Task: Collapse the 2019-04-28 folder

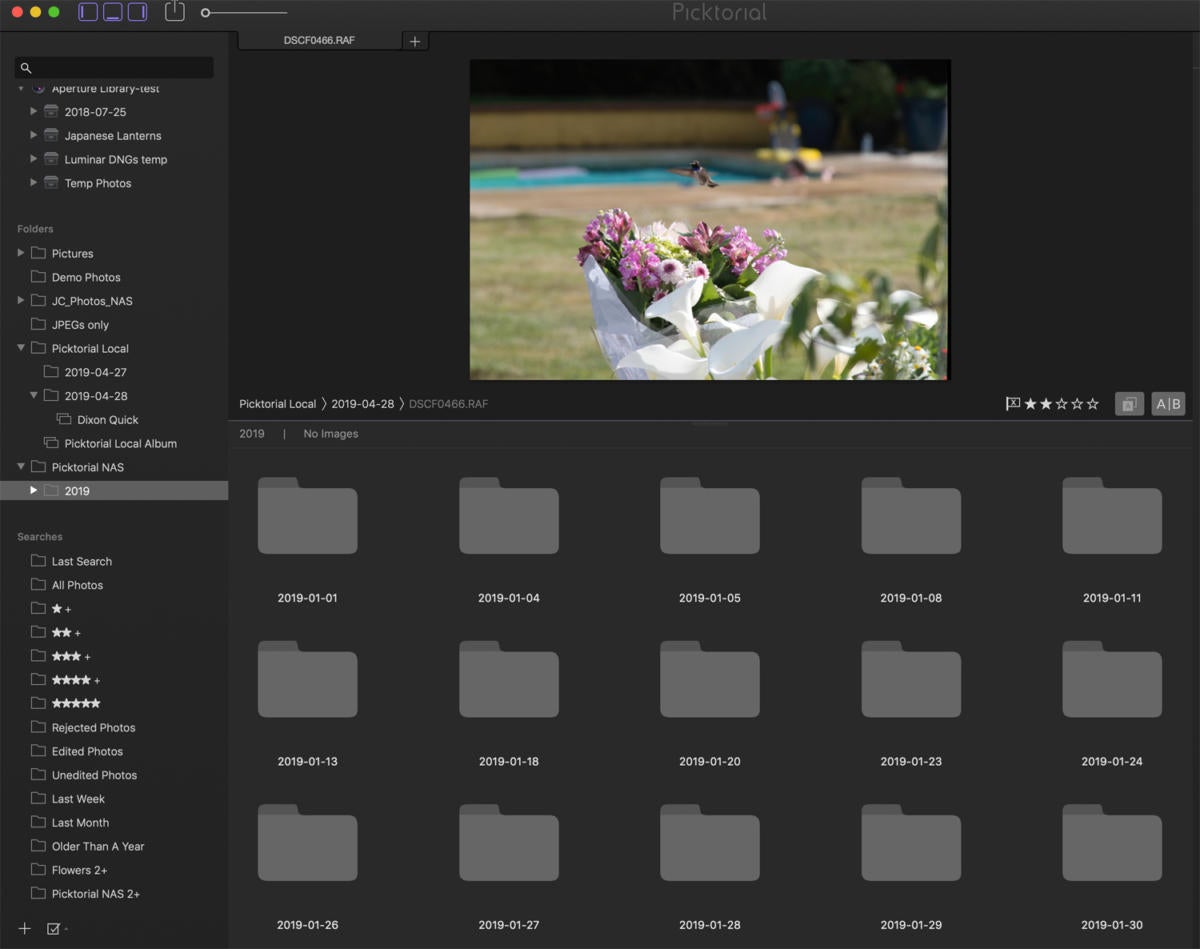Action: (34, 396)
